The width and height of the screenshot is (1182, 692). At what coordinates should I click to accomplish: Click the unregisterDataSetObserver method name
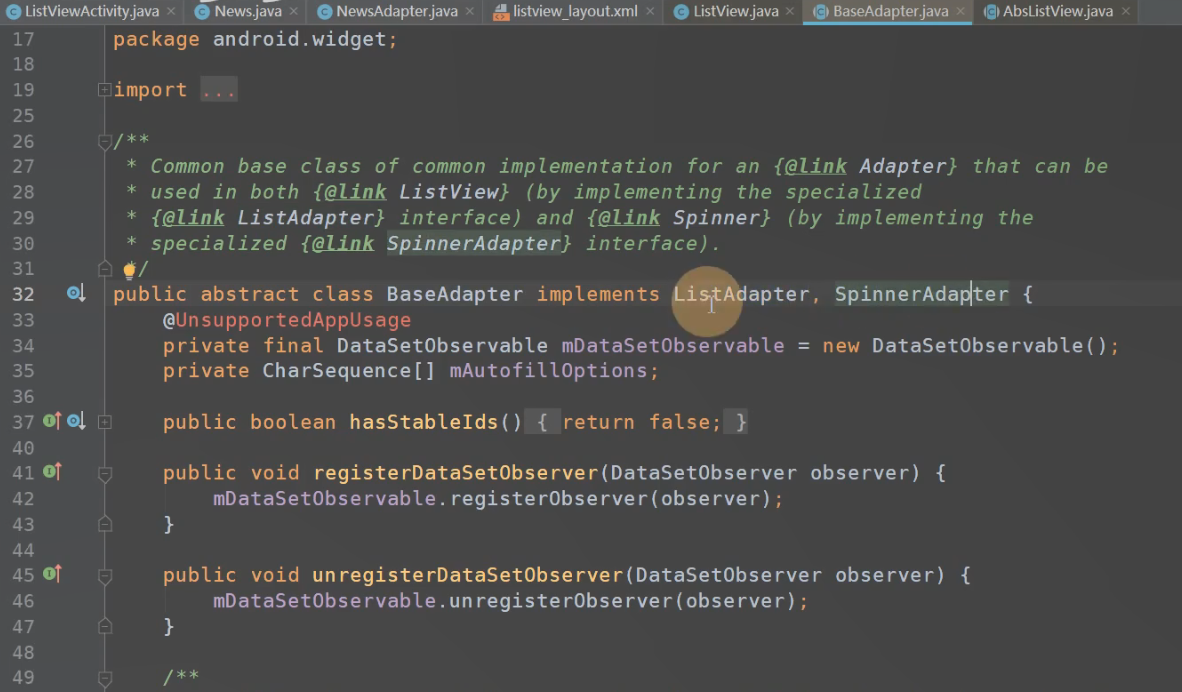[x=467, y=575]
